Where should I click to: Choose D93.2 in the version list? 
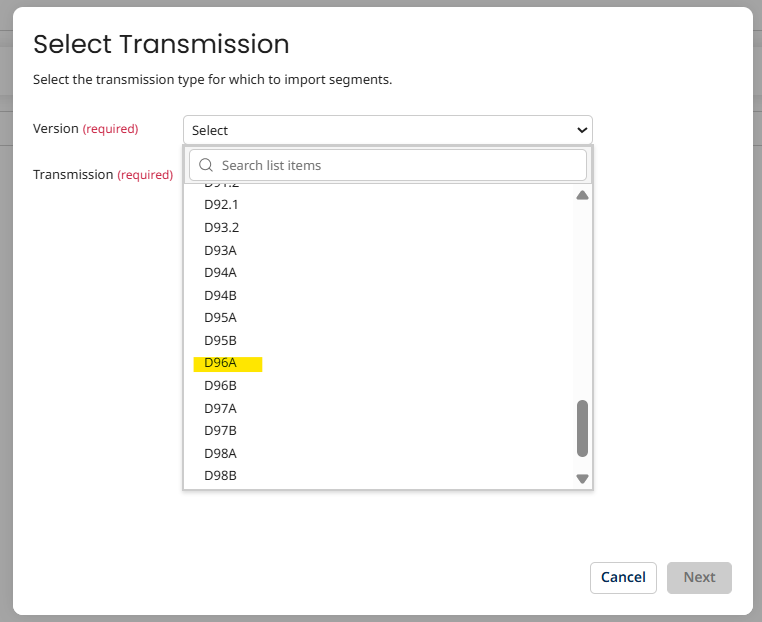[x=222, y=227]
